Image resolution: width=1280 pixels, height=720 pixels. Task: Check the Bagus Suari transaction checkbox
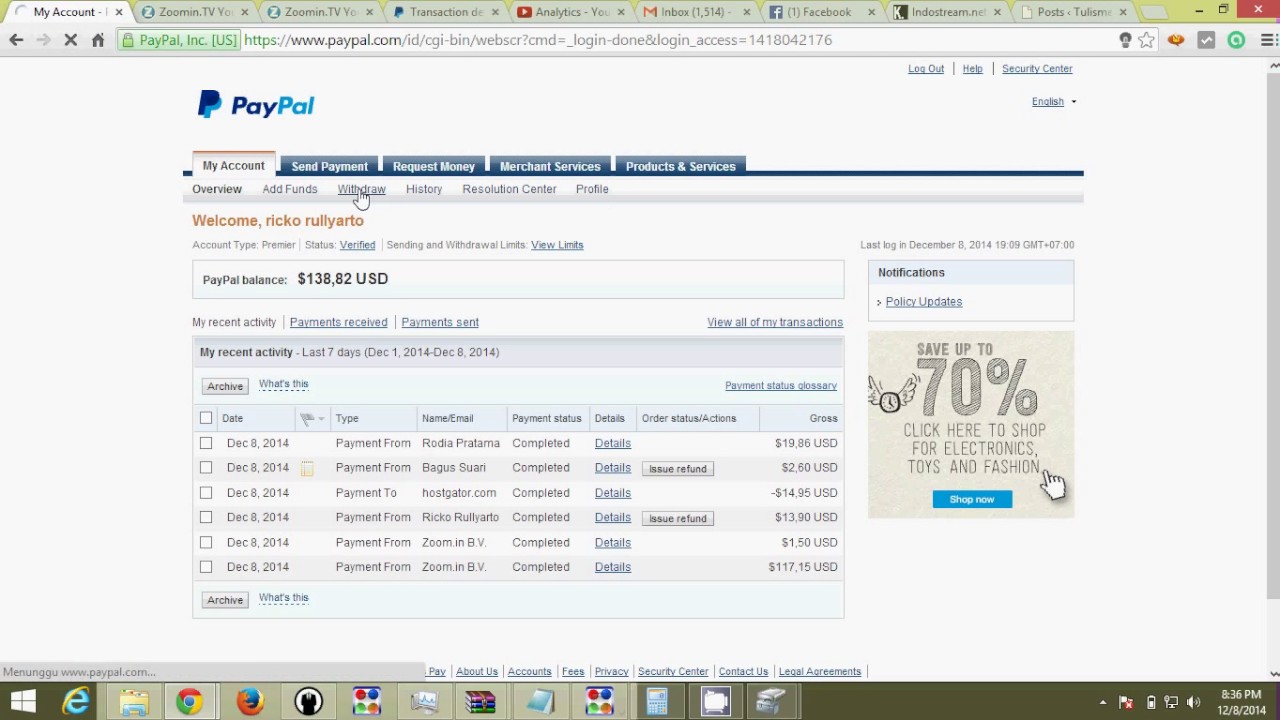(206, 468)
